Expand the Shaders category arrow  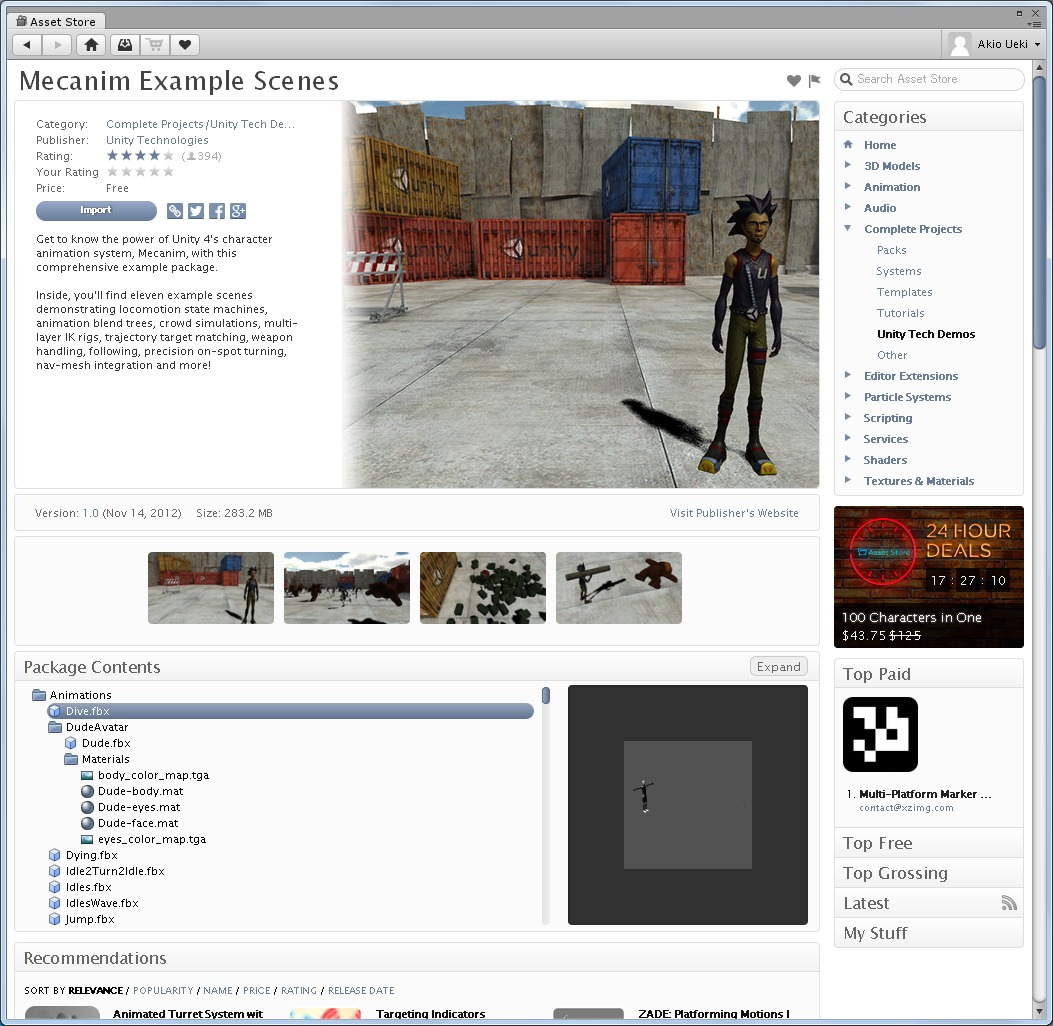point(848,459)
